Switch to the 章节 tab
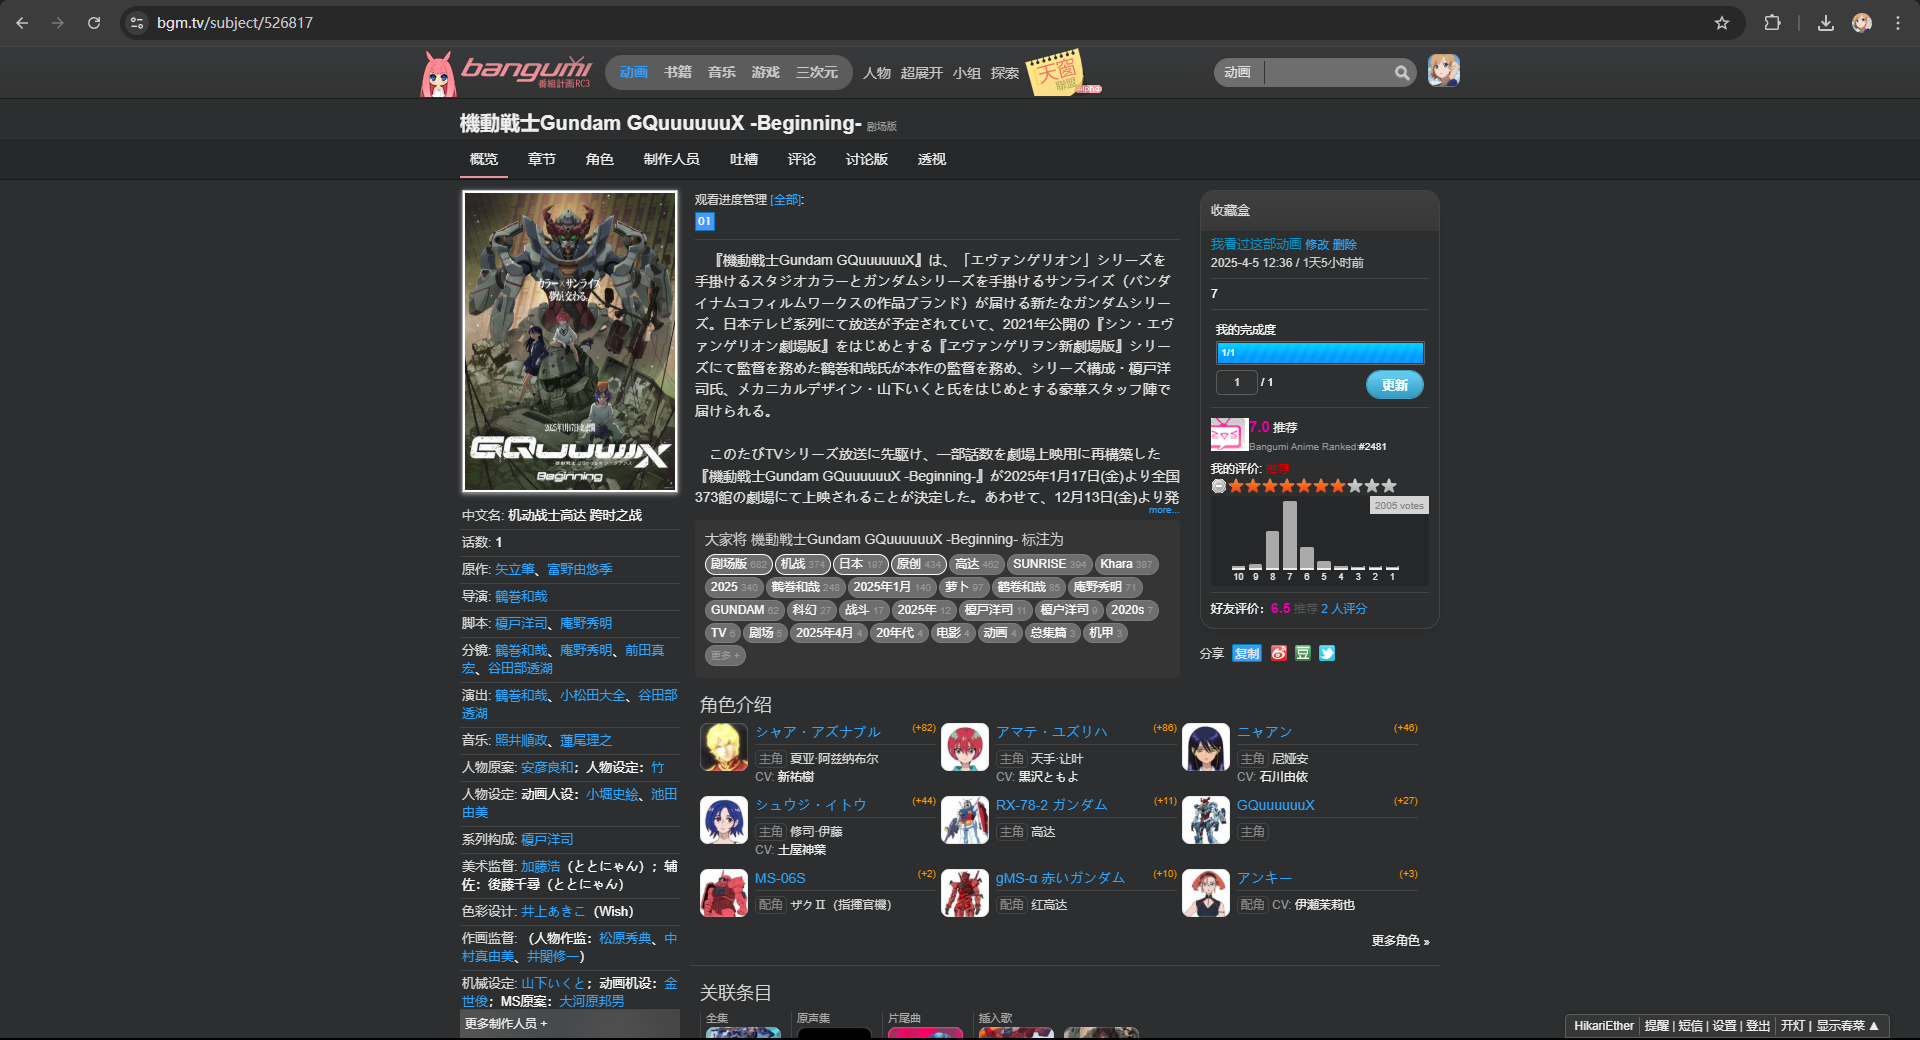This screenshot has width=1920, height=1040. click(541, 159)
